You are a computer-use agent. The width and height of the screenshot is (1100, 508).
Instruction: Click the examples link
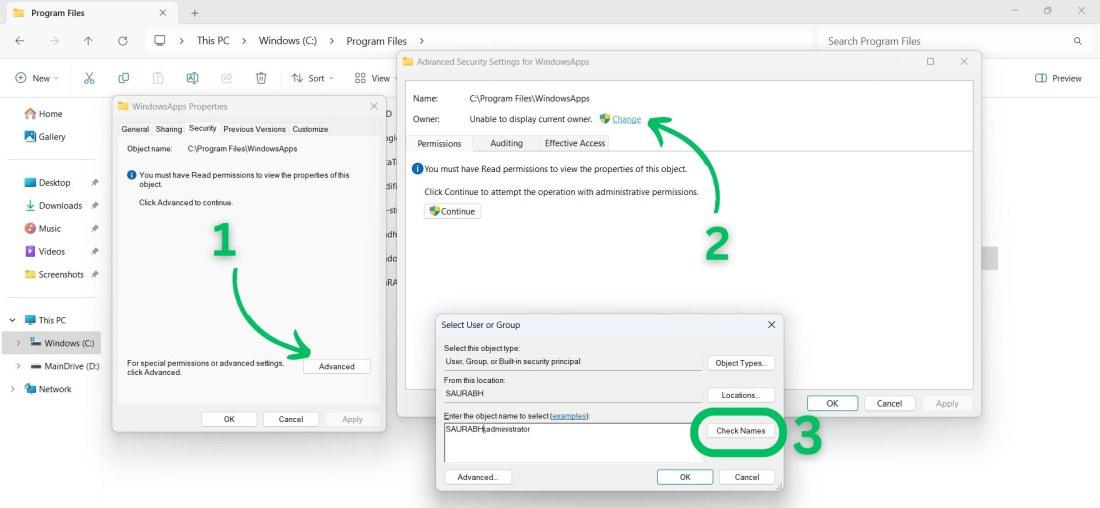click(x=569, y=416)
